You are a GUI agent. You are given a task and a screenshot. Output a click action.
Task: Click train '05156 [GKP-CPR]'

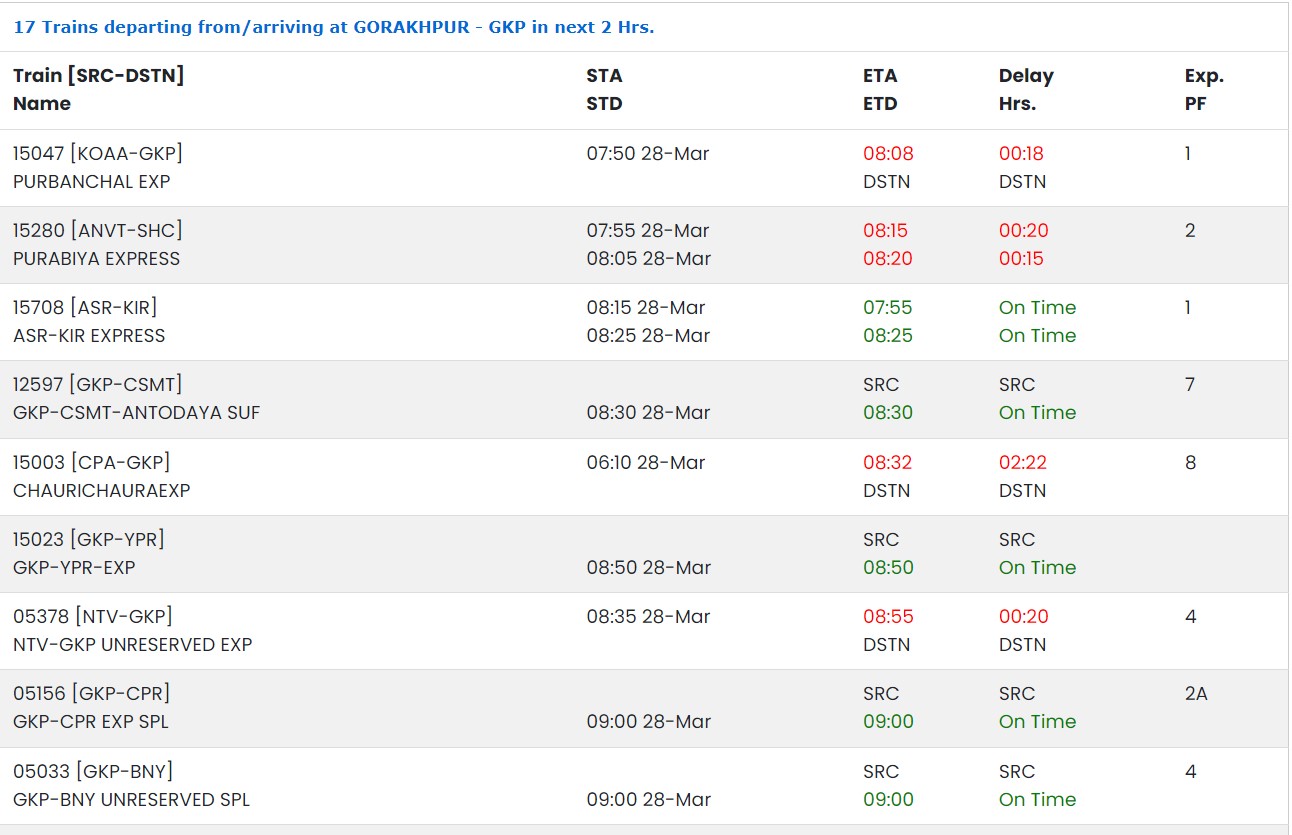92,694
